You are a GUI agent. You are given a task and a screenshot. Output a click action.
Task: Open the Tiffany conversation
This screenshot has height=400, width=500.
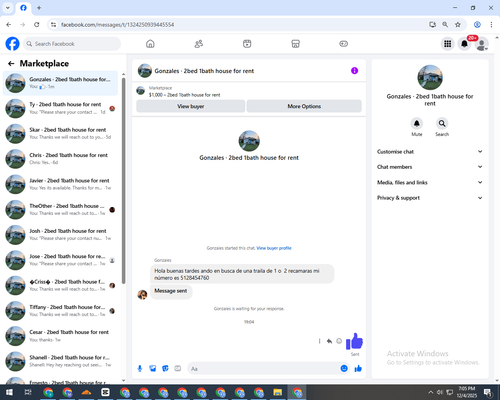(60, 311)
